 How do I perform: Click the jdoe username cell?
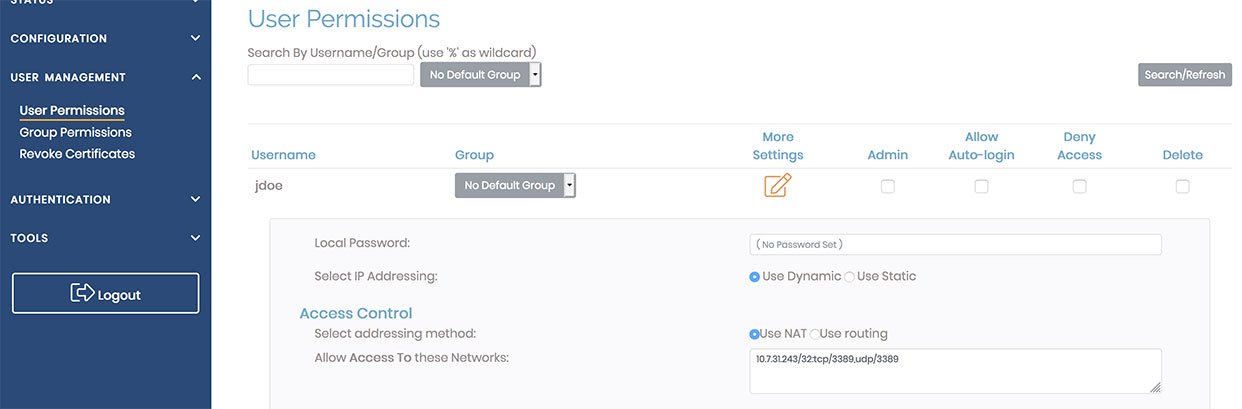pyautogui.click(x=269, y=185)
